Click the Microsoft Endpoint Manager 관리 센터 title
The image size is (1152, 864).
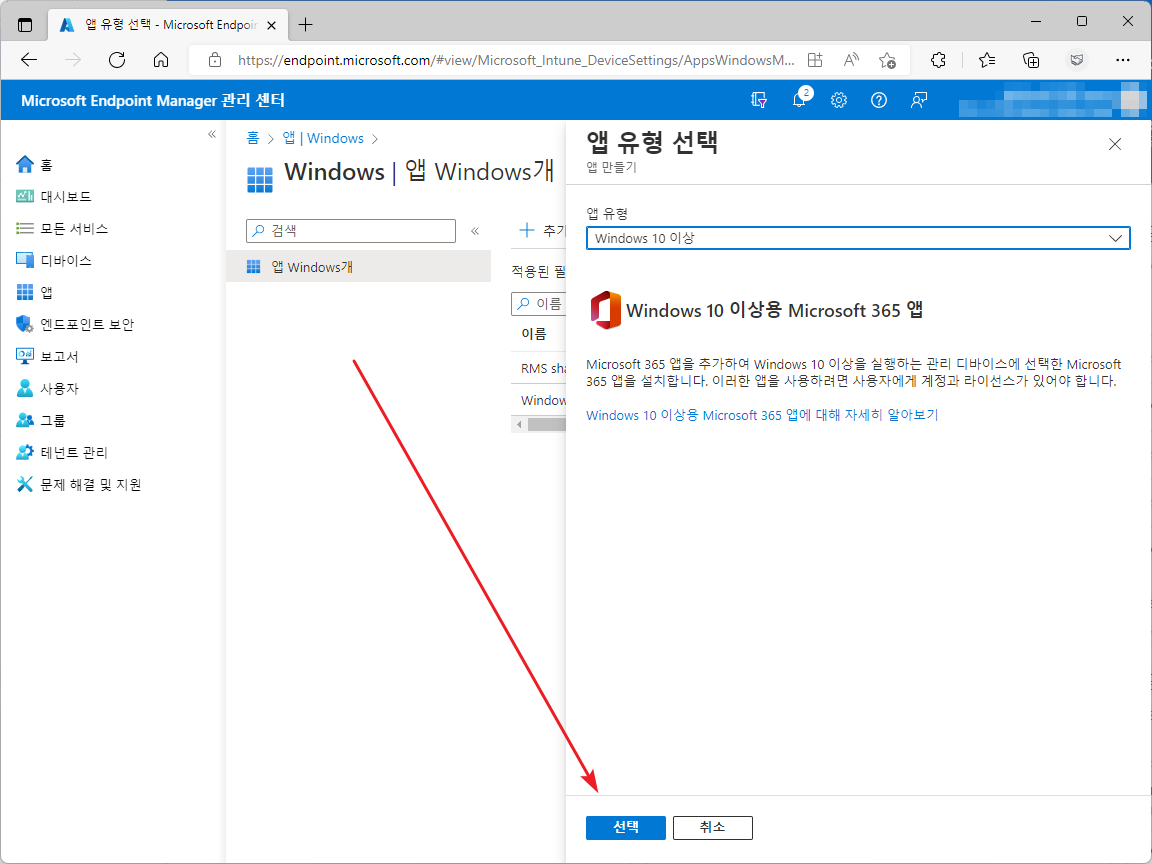point(153,100)
